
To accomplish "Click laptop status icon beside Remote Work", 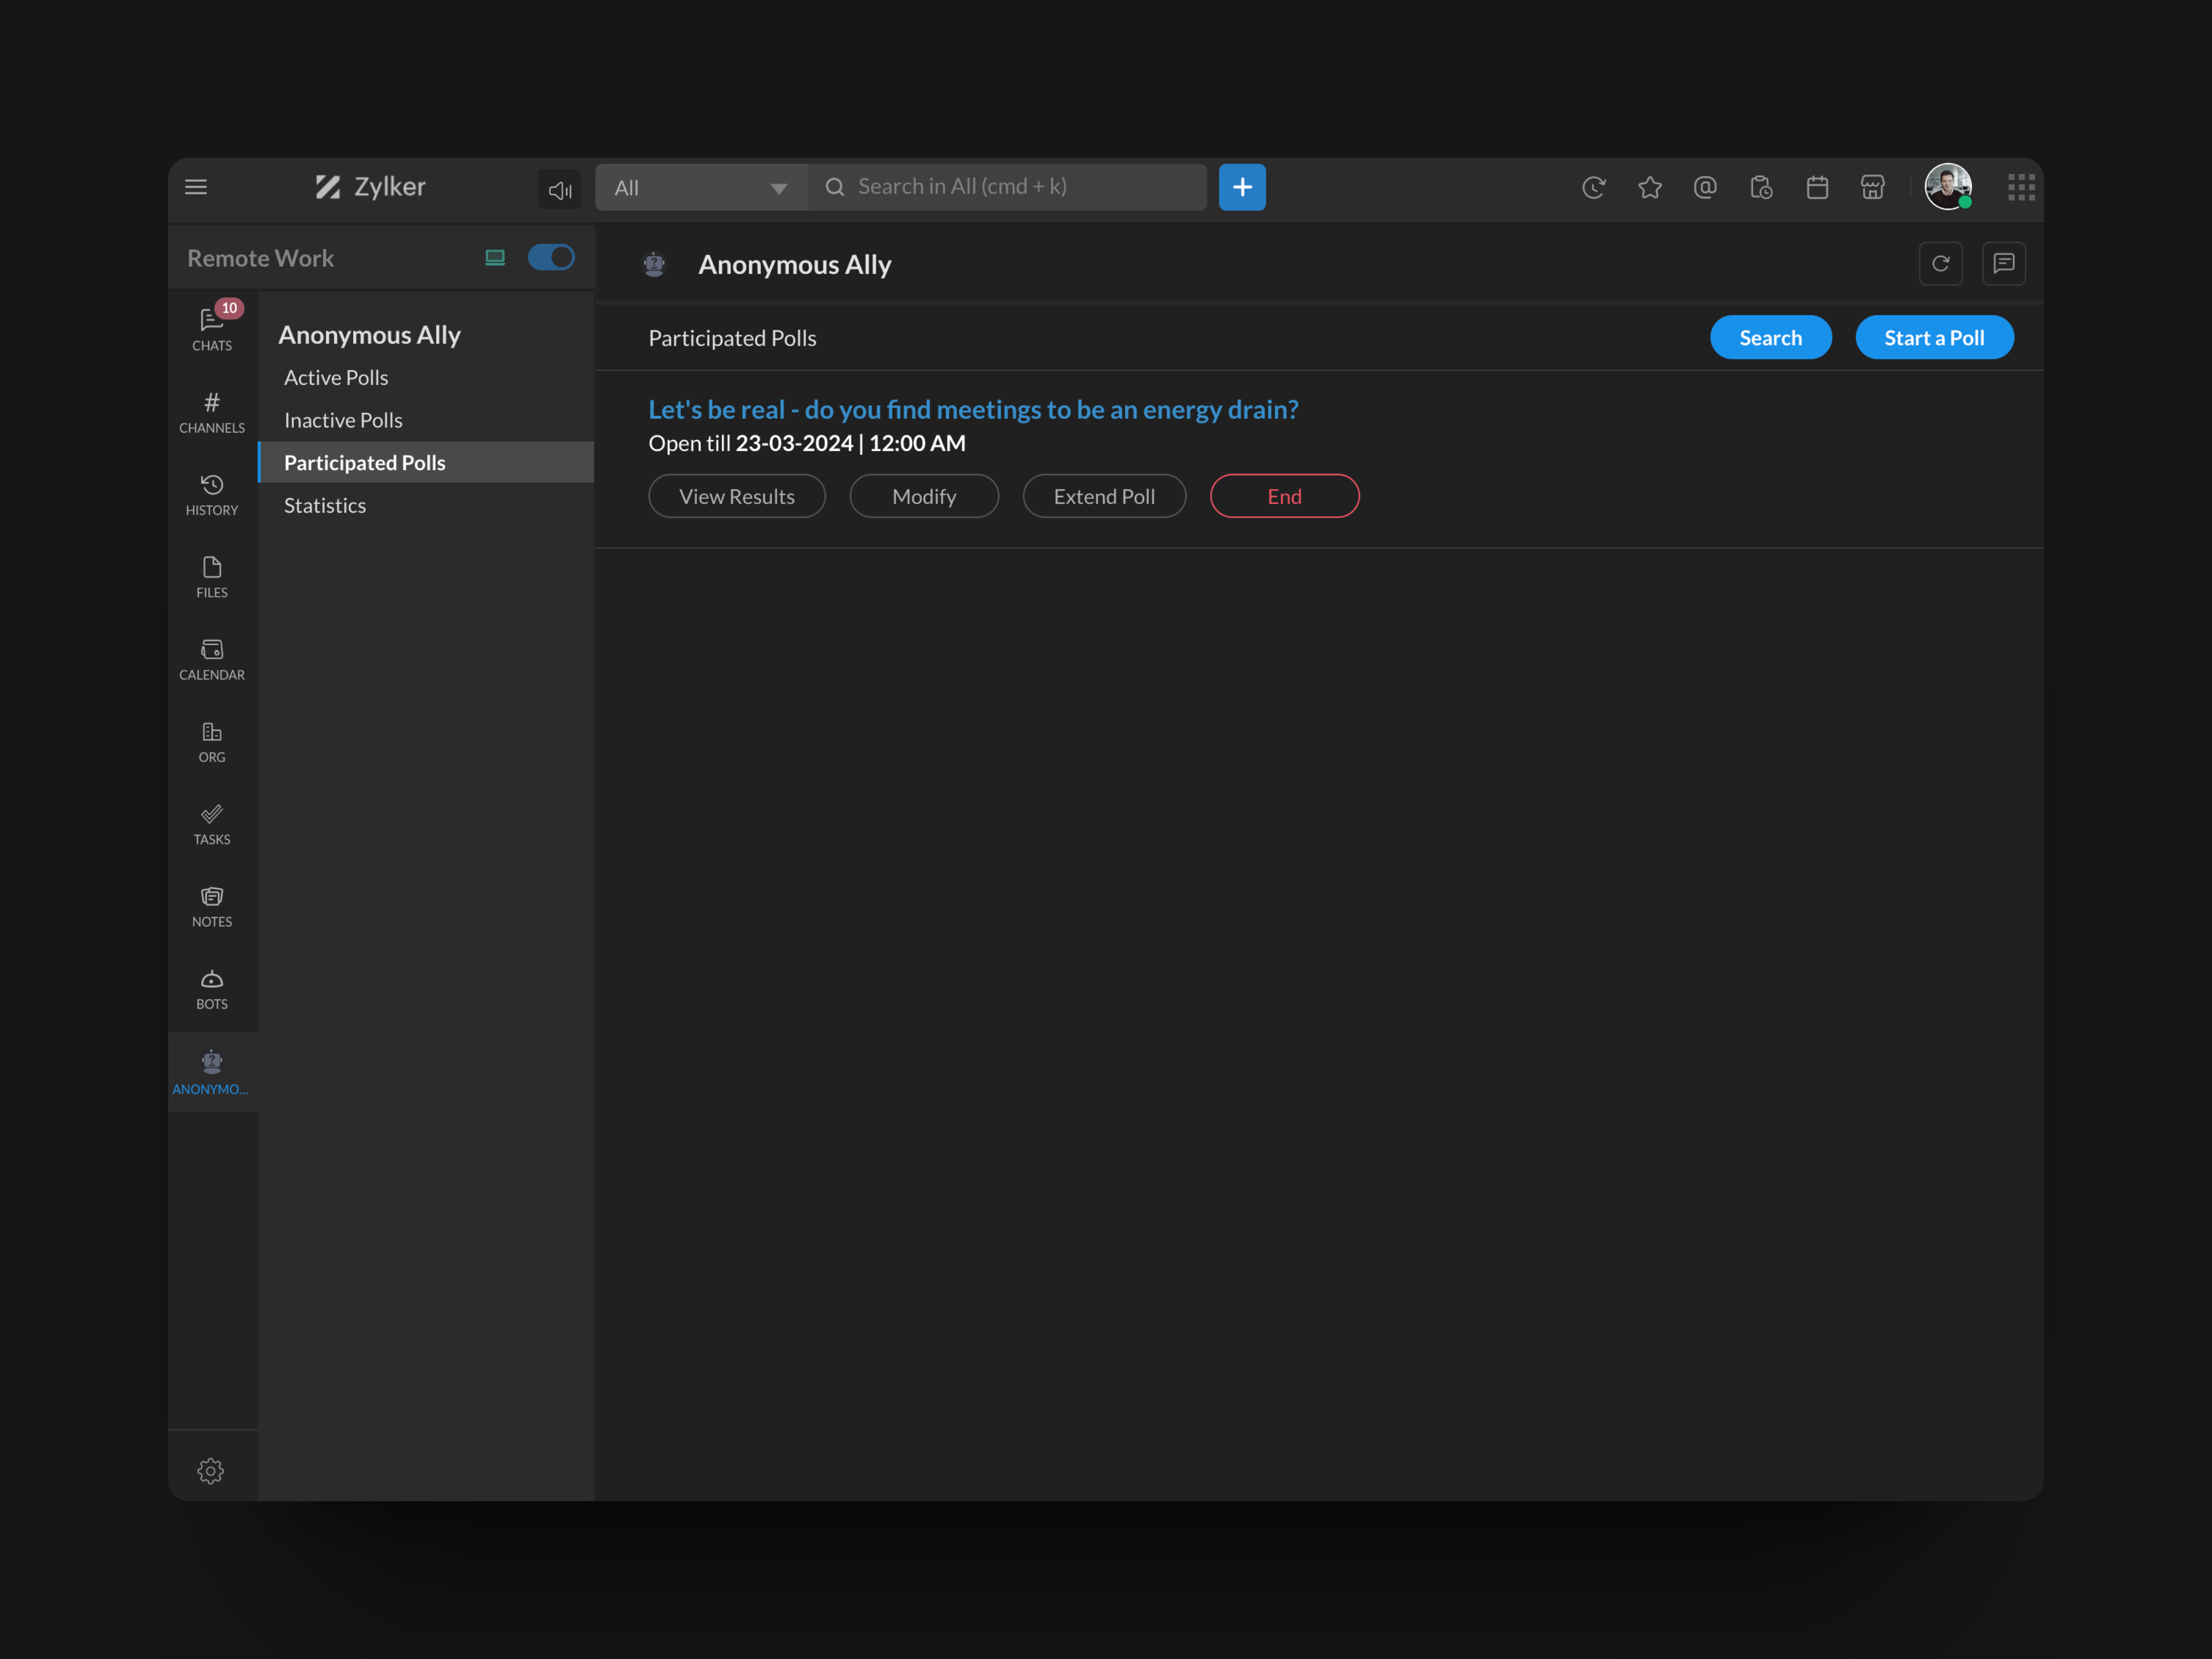I will click(495, 258).
